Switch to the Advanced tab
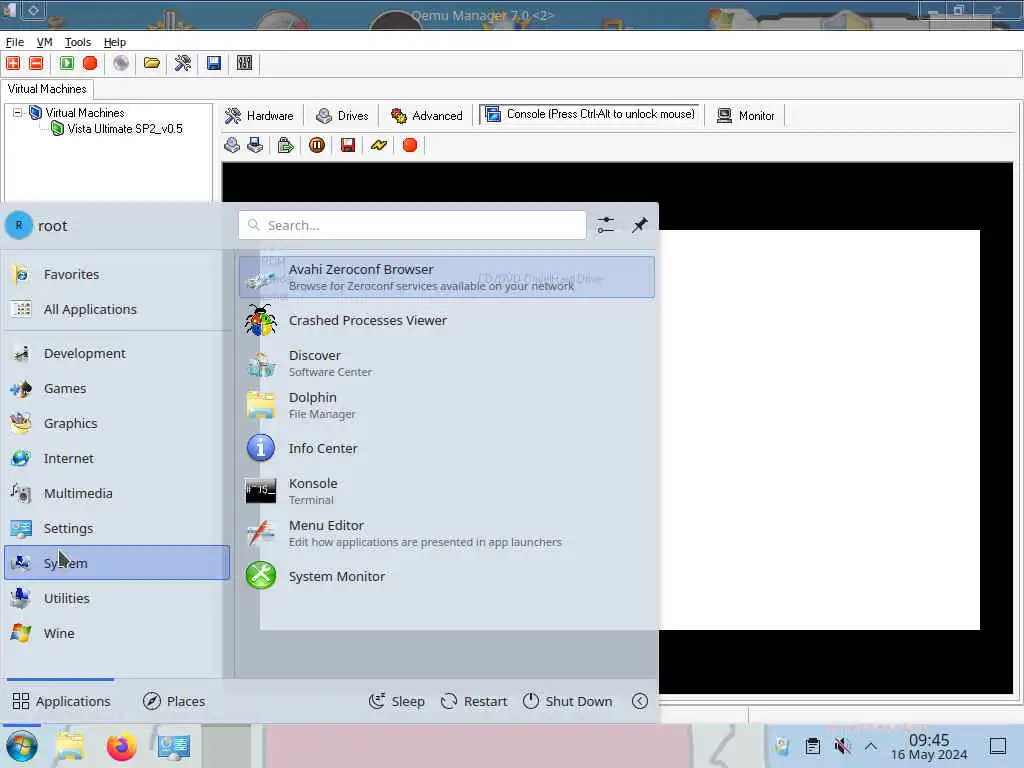This screenshot has height=768, width=1024. tap(426, 116)
